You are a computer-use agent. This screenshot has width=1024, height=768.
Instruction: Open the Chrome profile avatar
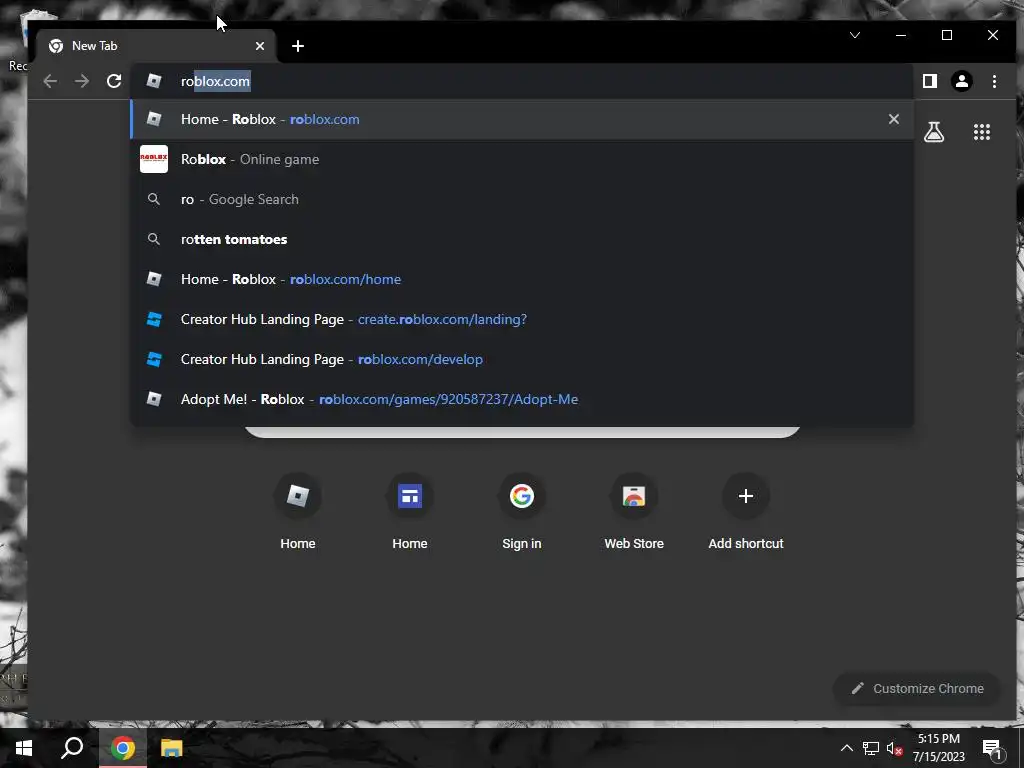pos(962,81)
